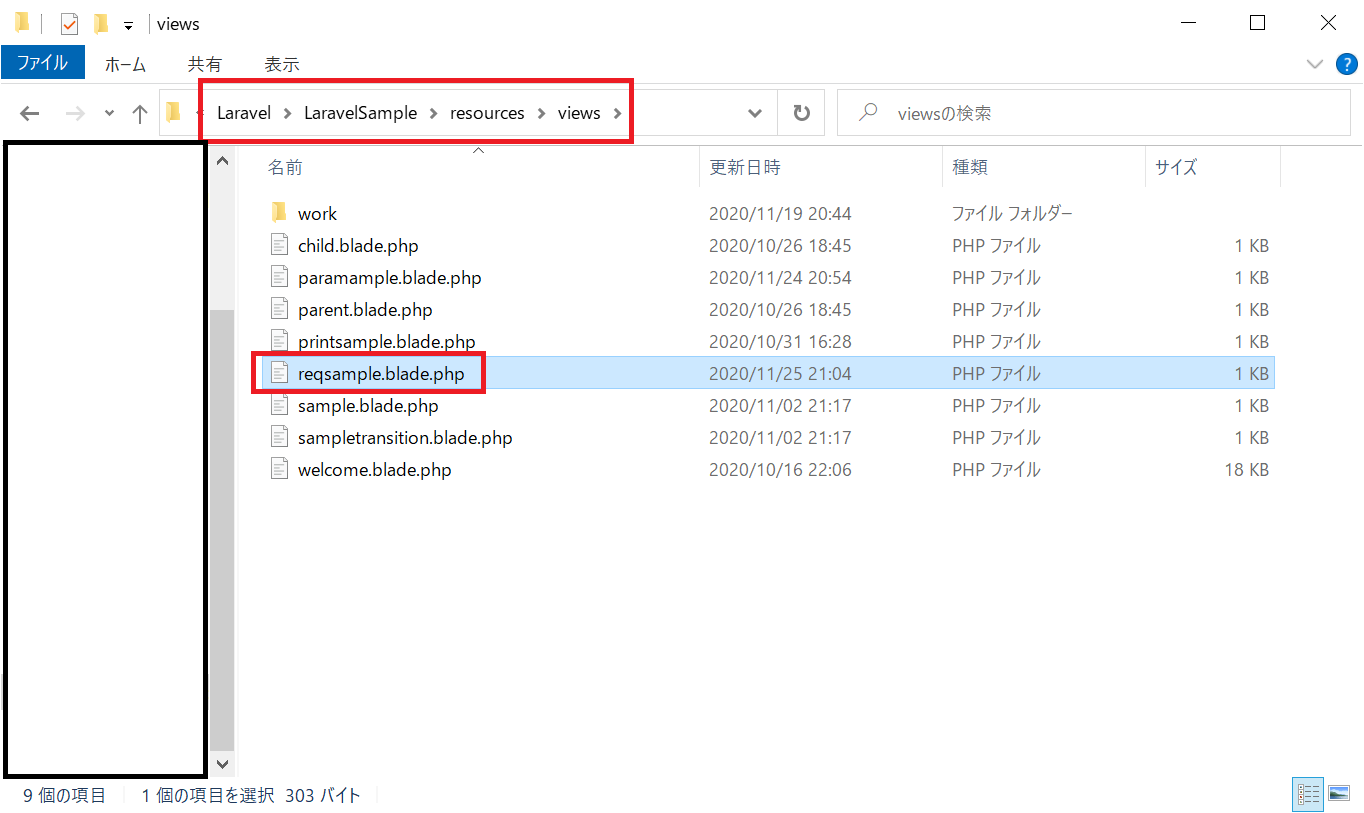Viewport: 1364px width, 813px height.
Task: Switch to the 表示 ribbon tab
Action: tap(281, 64)
